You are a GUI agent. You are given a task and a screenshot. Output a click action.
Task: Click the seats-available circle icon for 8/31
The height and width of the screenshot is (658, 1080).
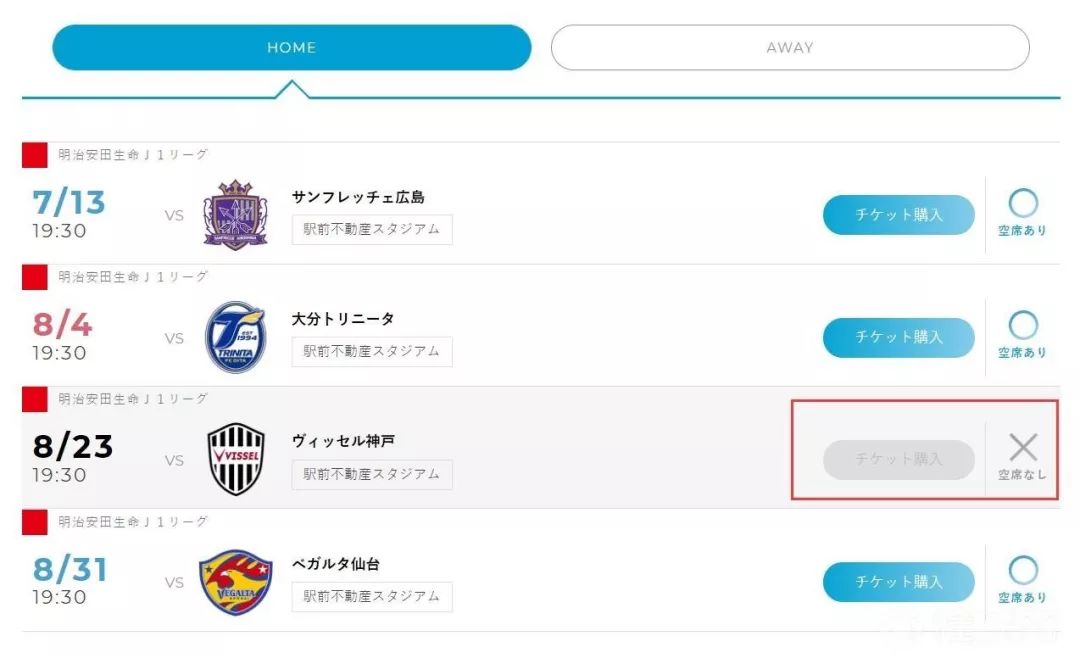(1023, 571)
